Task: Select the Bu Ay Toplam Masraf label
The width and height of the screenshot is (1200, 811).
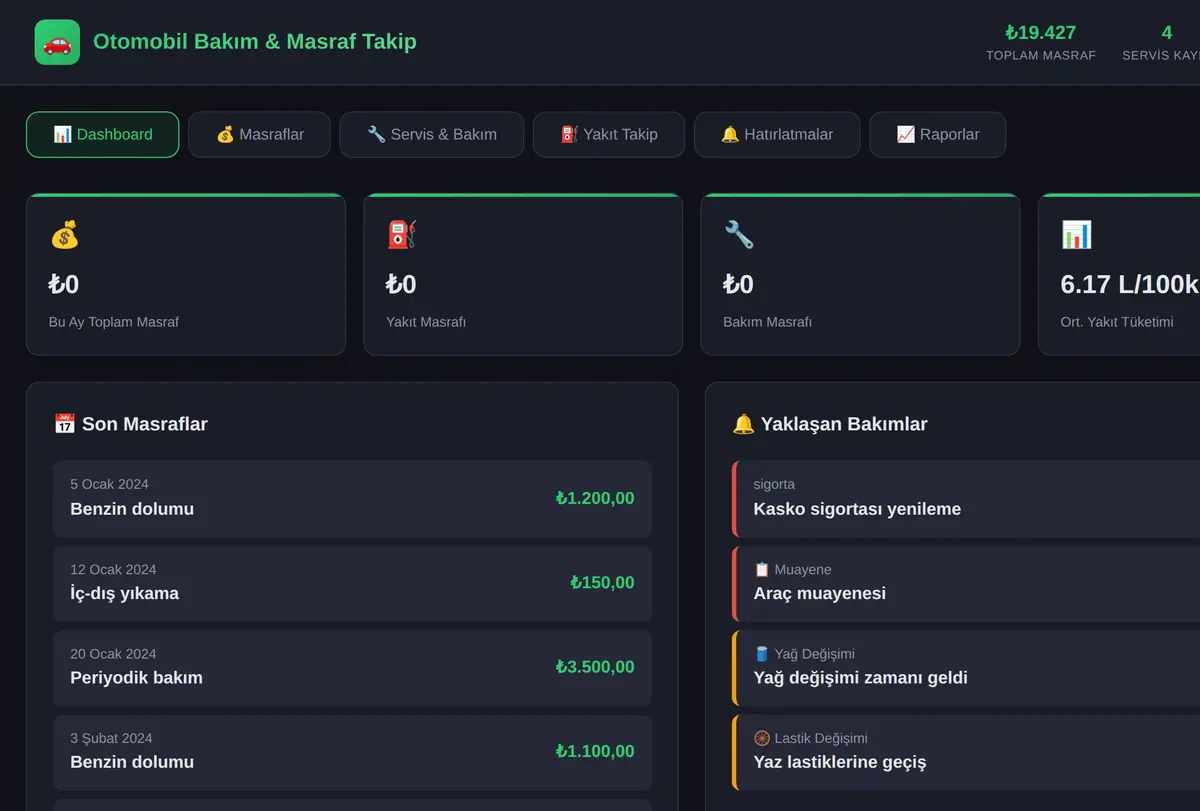Action: [114, 322]
